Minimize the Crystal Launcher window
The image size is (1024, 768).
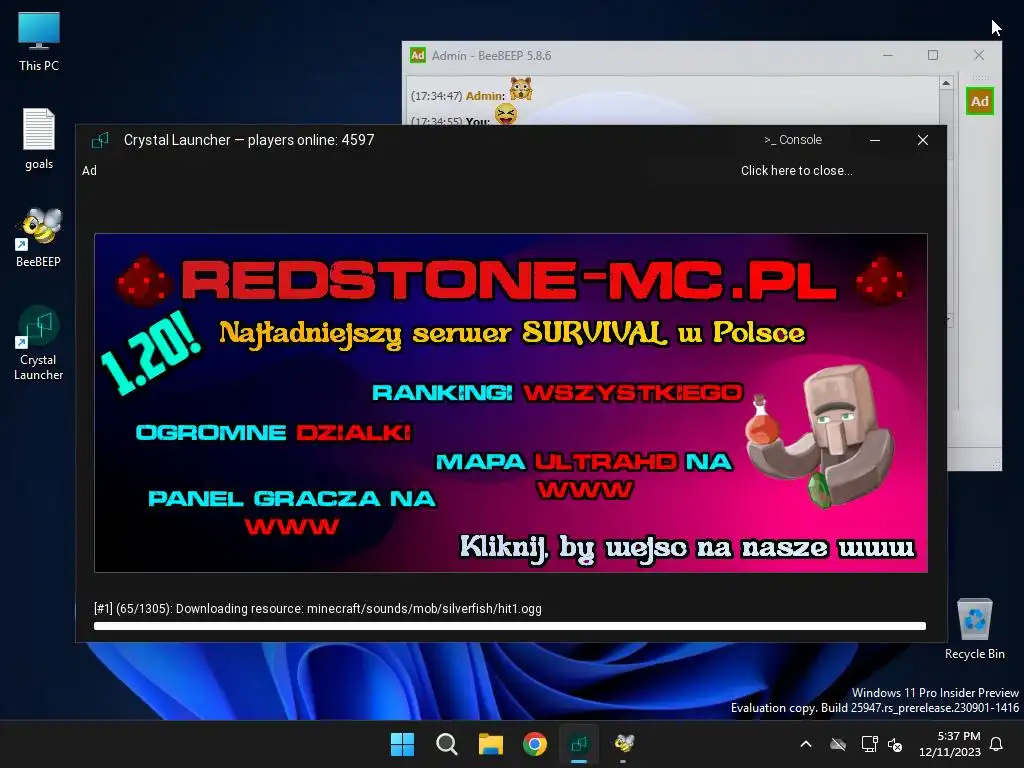874,140
